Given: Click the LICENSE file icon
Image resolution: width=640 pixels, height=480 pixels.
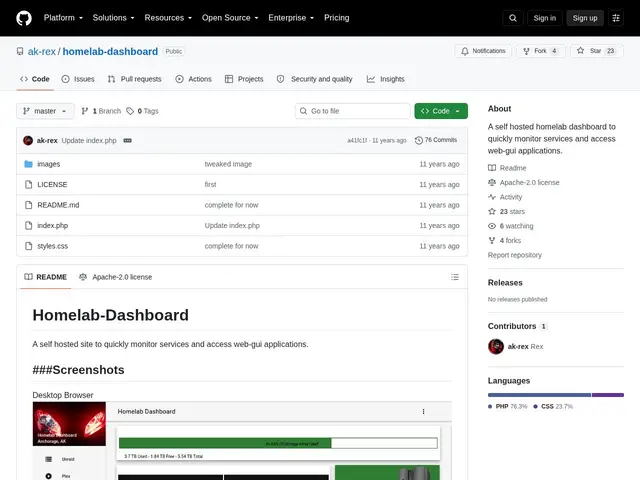Looking at the screenshot, I should tap(28, 184).
